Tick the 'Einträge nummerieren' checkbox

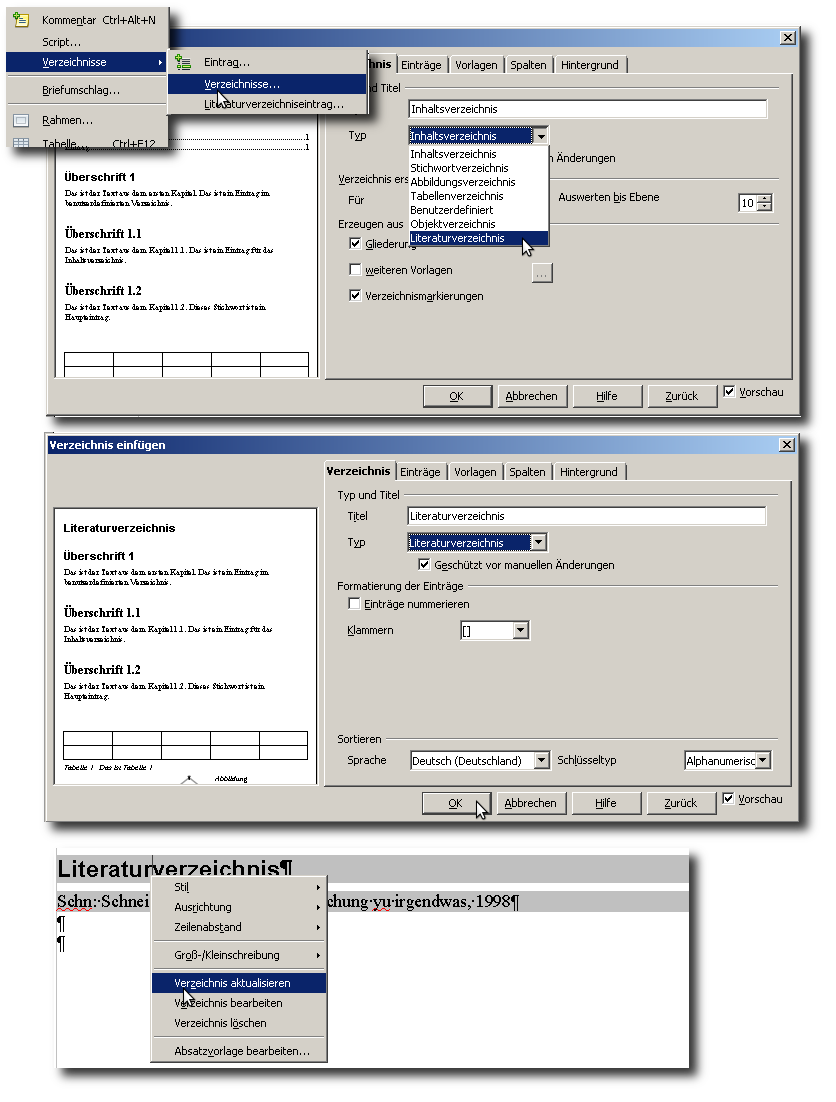[x=354, y=604]
